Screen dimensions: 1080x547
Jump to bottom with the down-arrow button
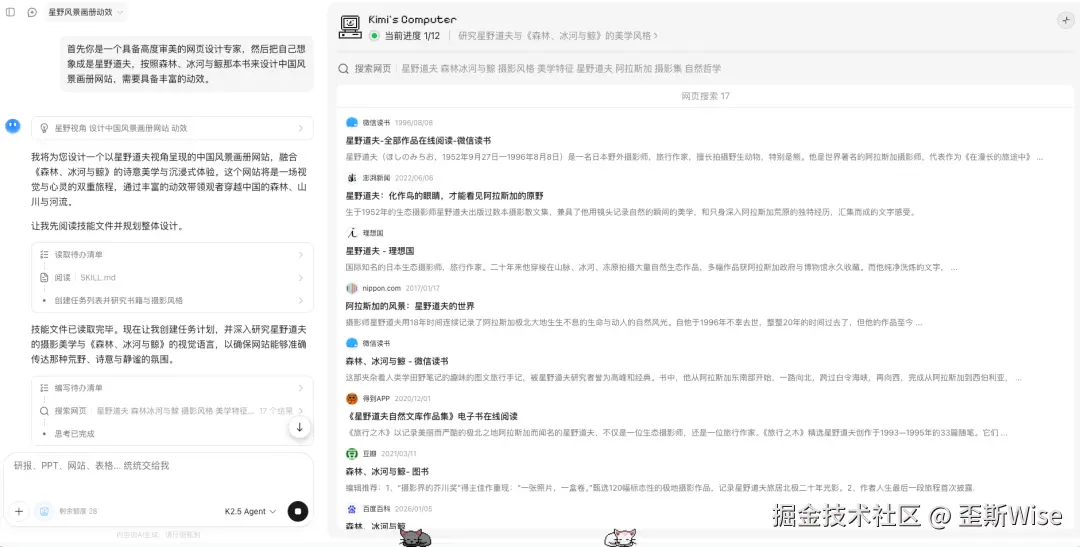pyautogui.click(x=300, y=427)
